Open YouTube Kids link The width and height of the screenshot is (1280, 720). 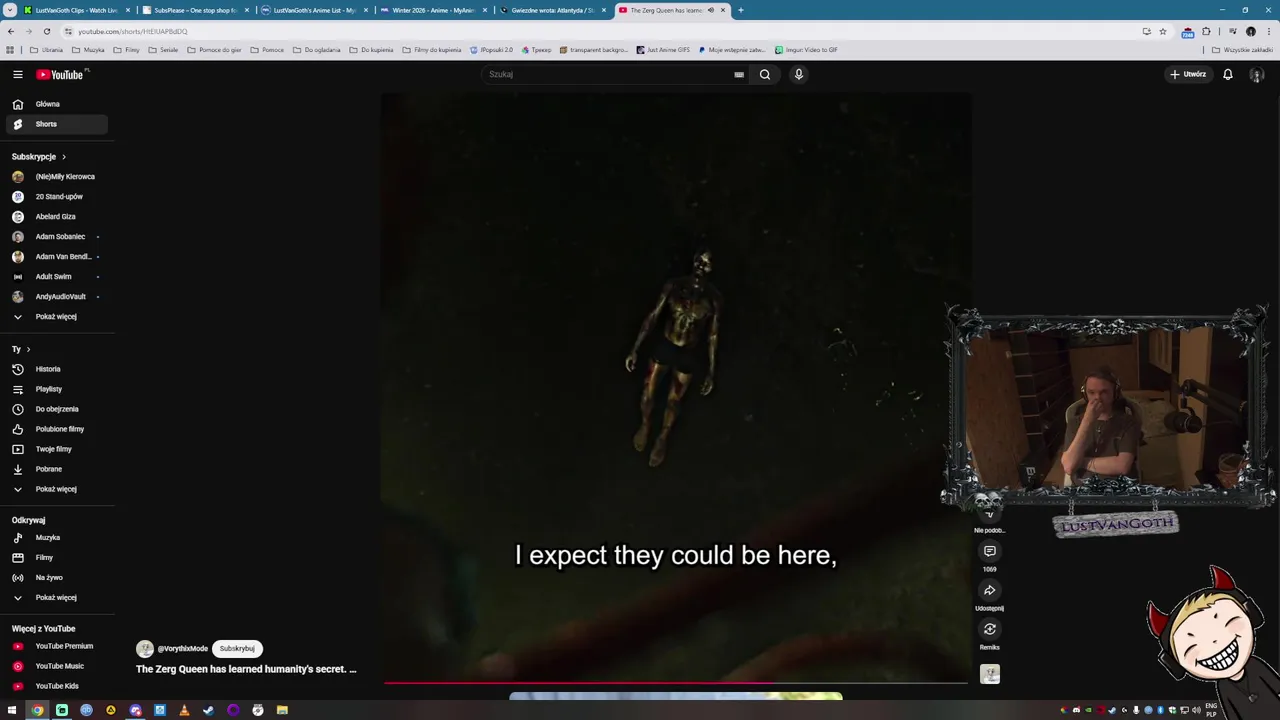[x=57, y=686]
